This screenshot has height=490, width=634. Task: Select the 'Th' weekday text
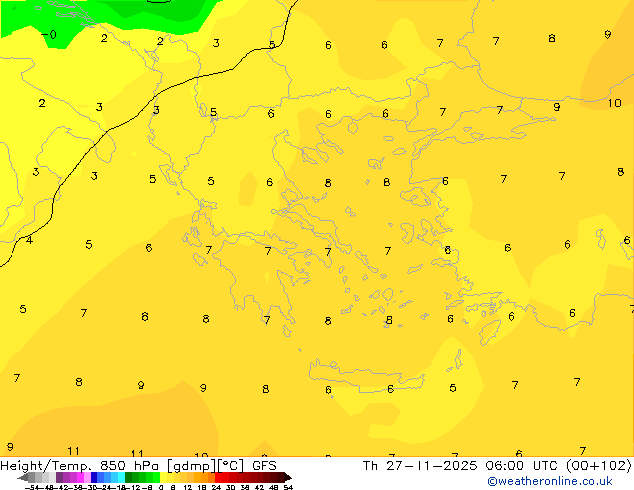370,466
